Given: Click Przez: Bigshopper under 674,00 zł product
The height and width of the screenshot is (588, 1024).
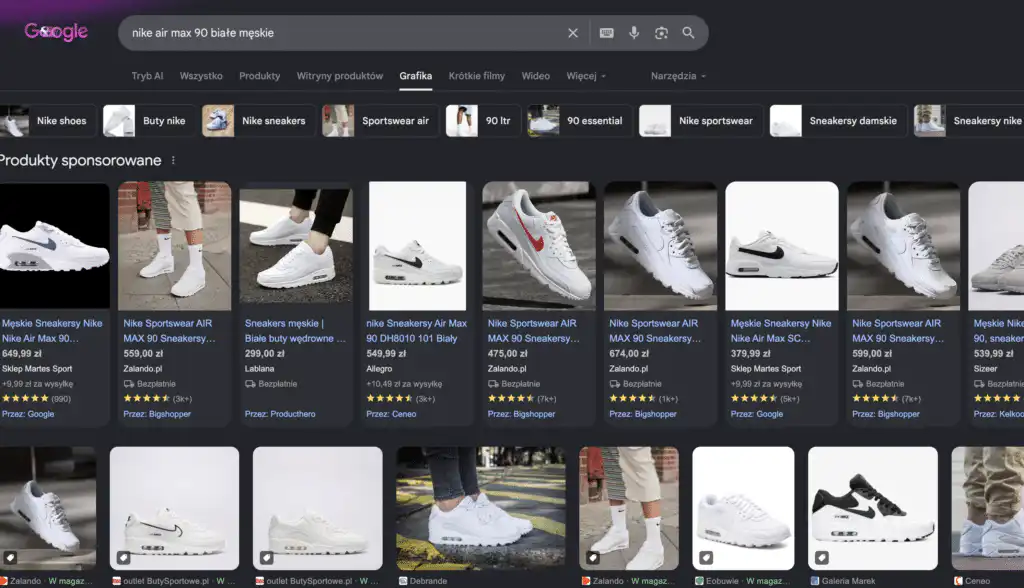Looking at the screenshot, I should (x=643, y=414).
